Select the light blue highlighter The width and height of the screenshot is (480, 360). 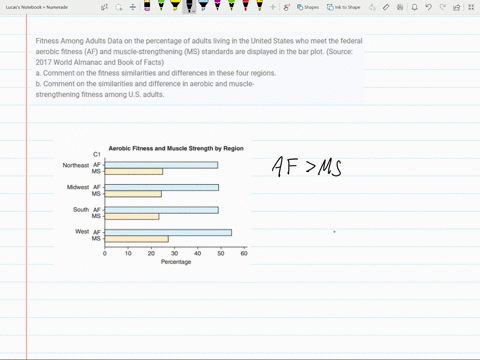[203, 6]
